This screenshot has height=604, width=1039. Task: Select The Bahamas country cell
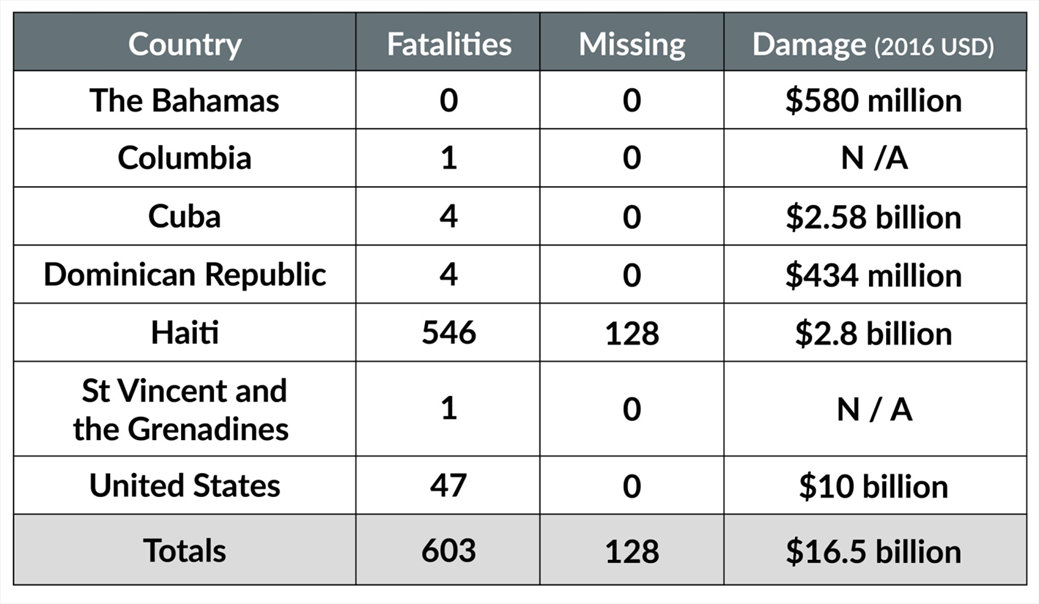pos(185,100)
